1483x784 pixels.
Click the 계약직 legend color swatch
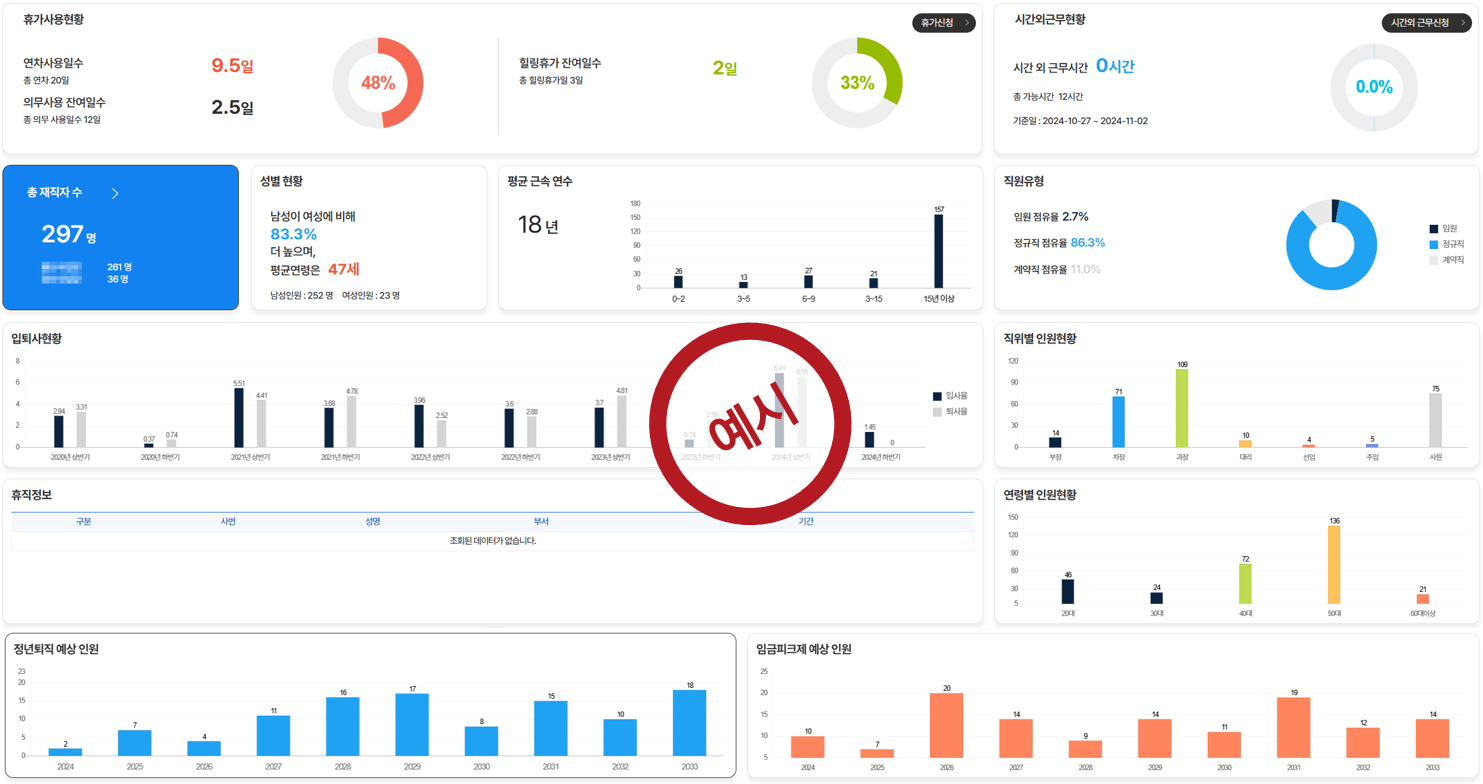tap(1433, 260)
